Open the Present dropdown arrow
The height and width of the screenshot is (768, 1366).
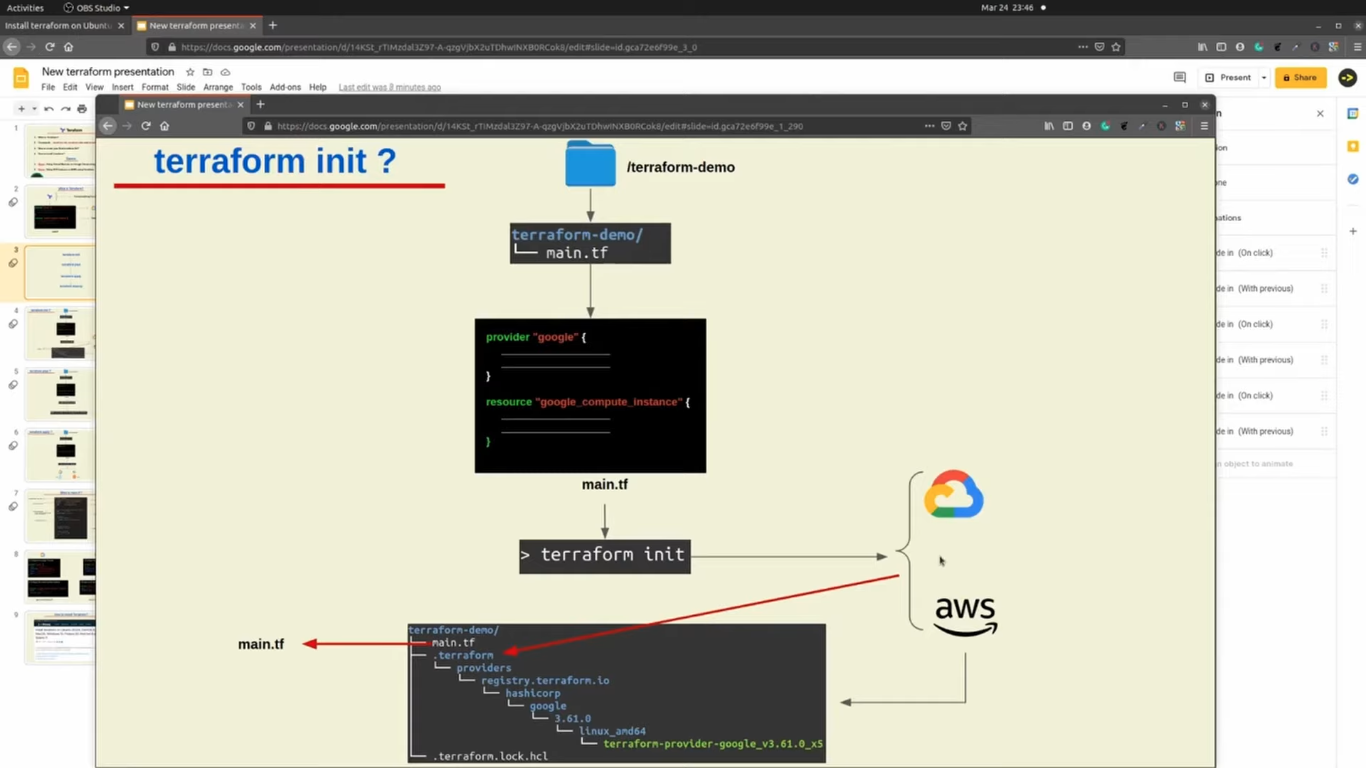click(x=1264, y=77)
